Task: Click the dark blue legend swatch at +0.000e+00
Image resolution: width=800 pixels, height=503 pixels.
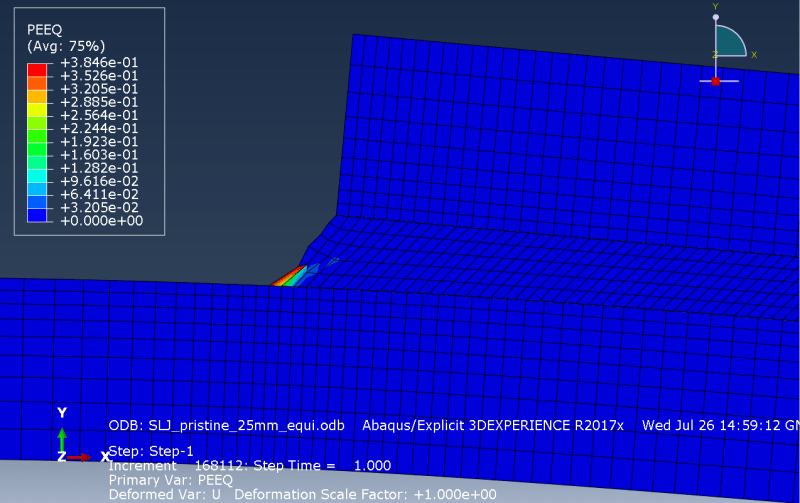Action: [37, 215]
